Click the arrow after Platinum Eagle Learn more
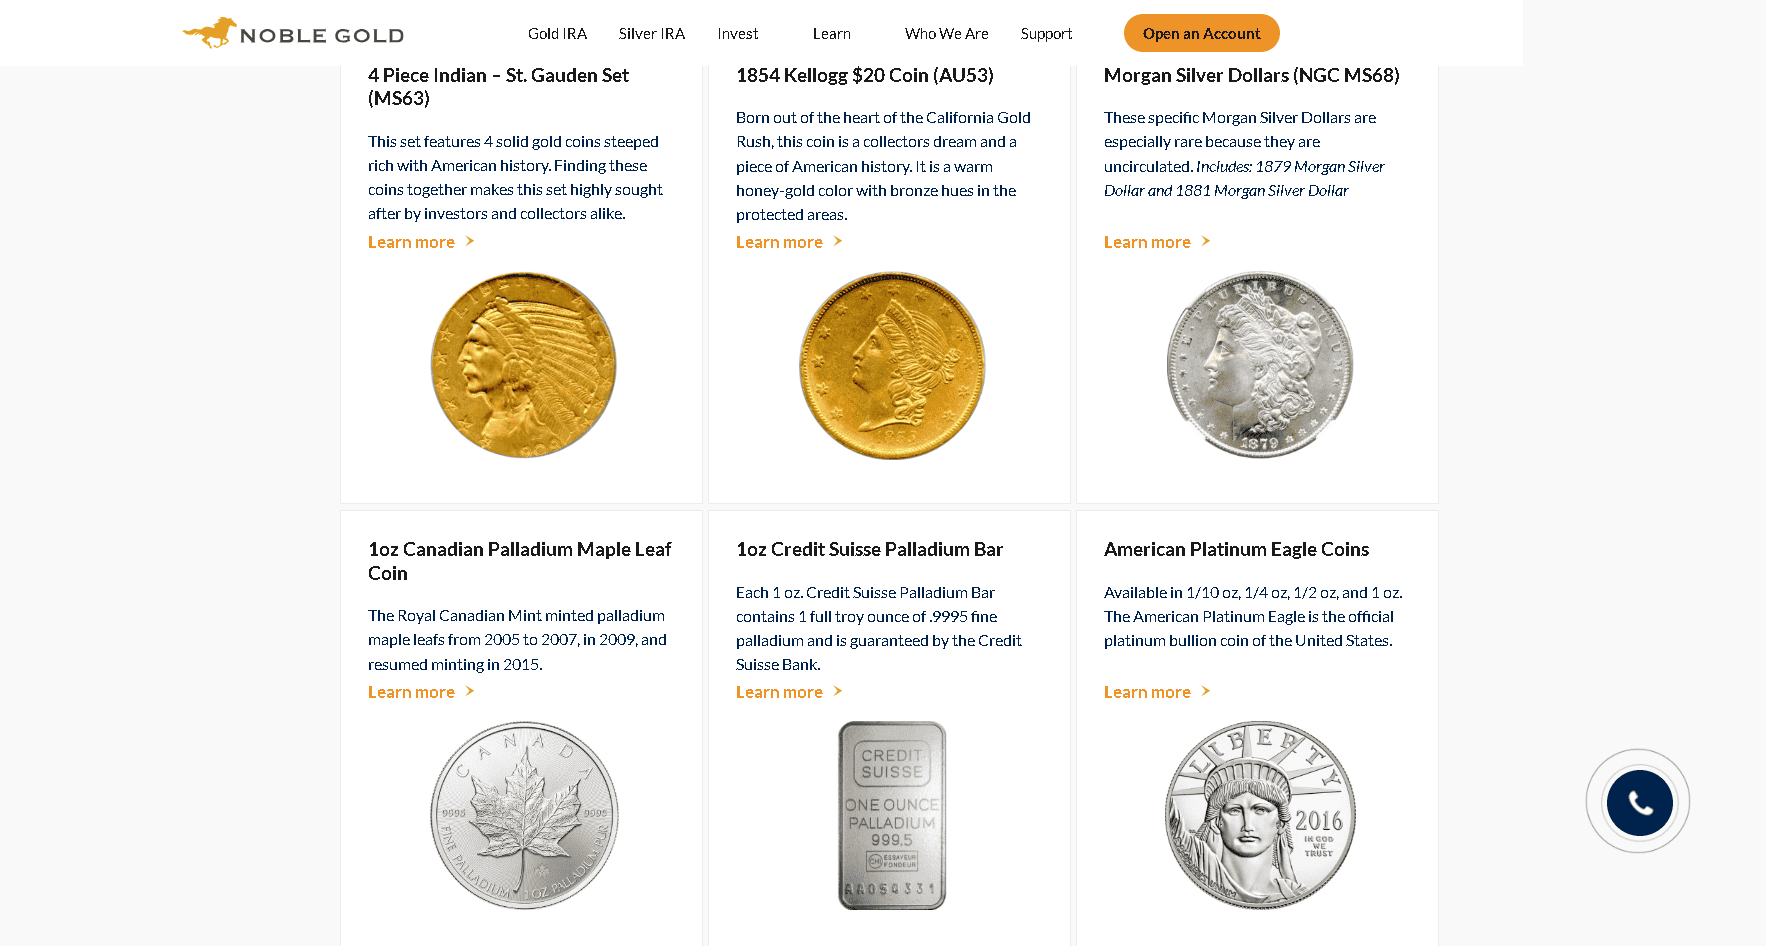This screenshot has width=1766, height=946. 1206,691
